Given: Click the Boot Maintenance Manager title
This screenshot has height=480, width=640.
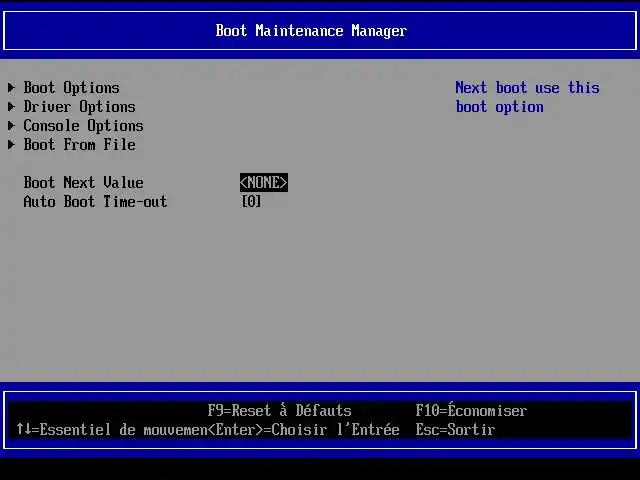Looking at the screenshot, I should click(311, 31).
